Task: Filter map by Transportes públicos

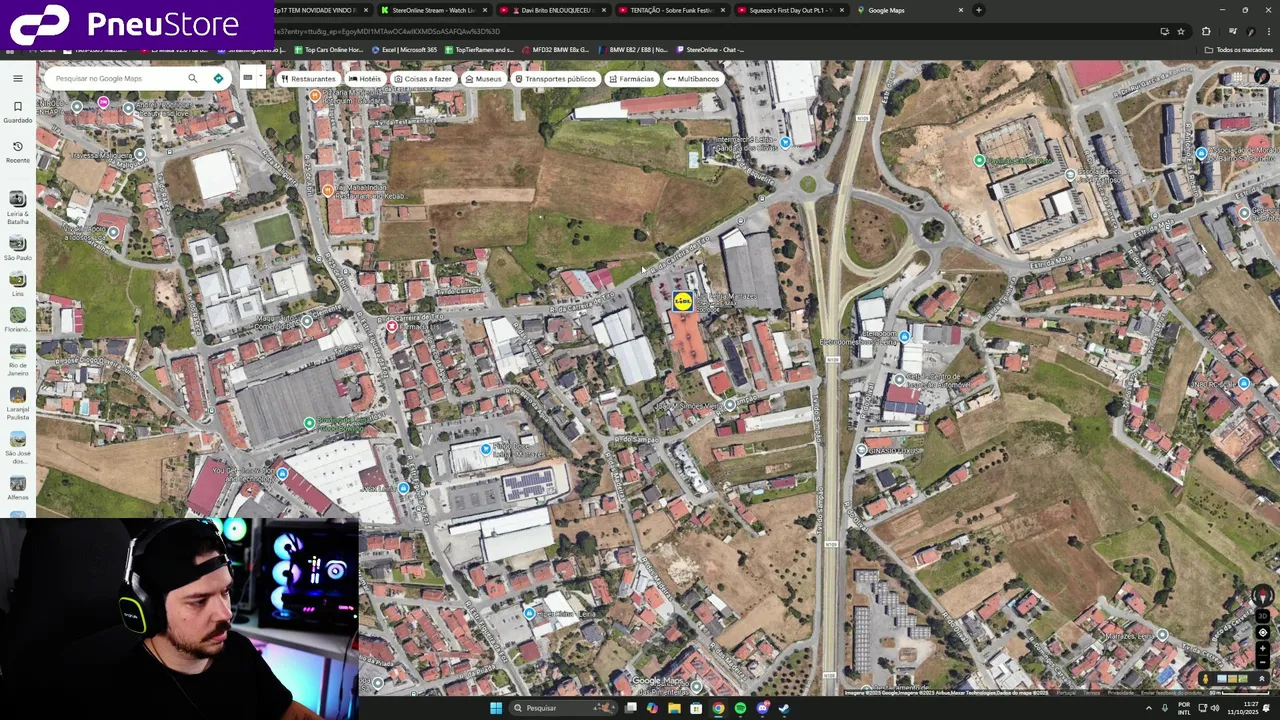Action: coord(554,79)
